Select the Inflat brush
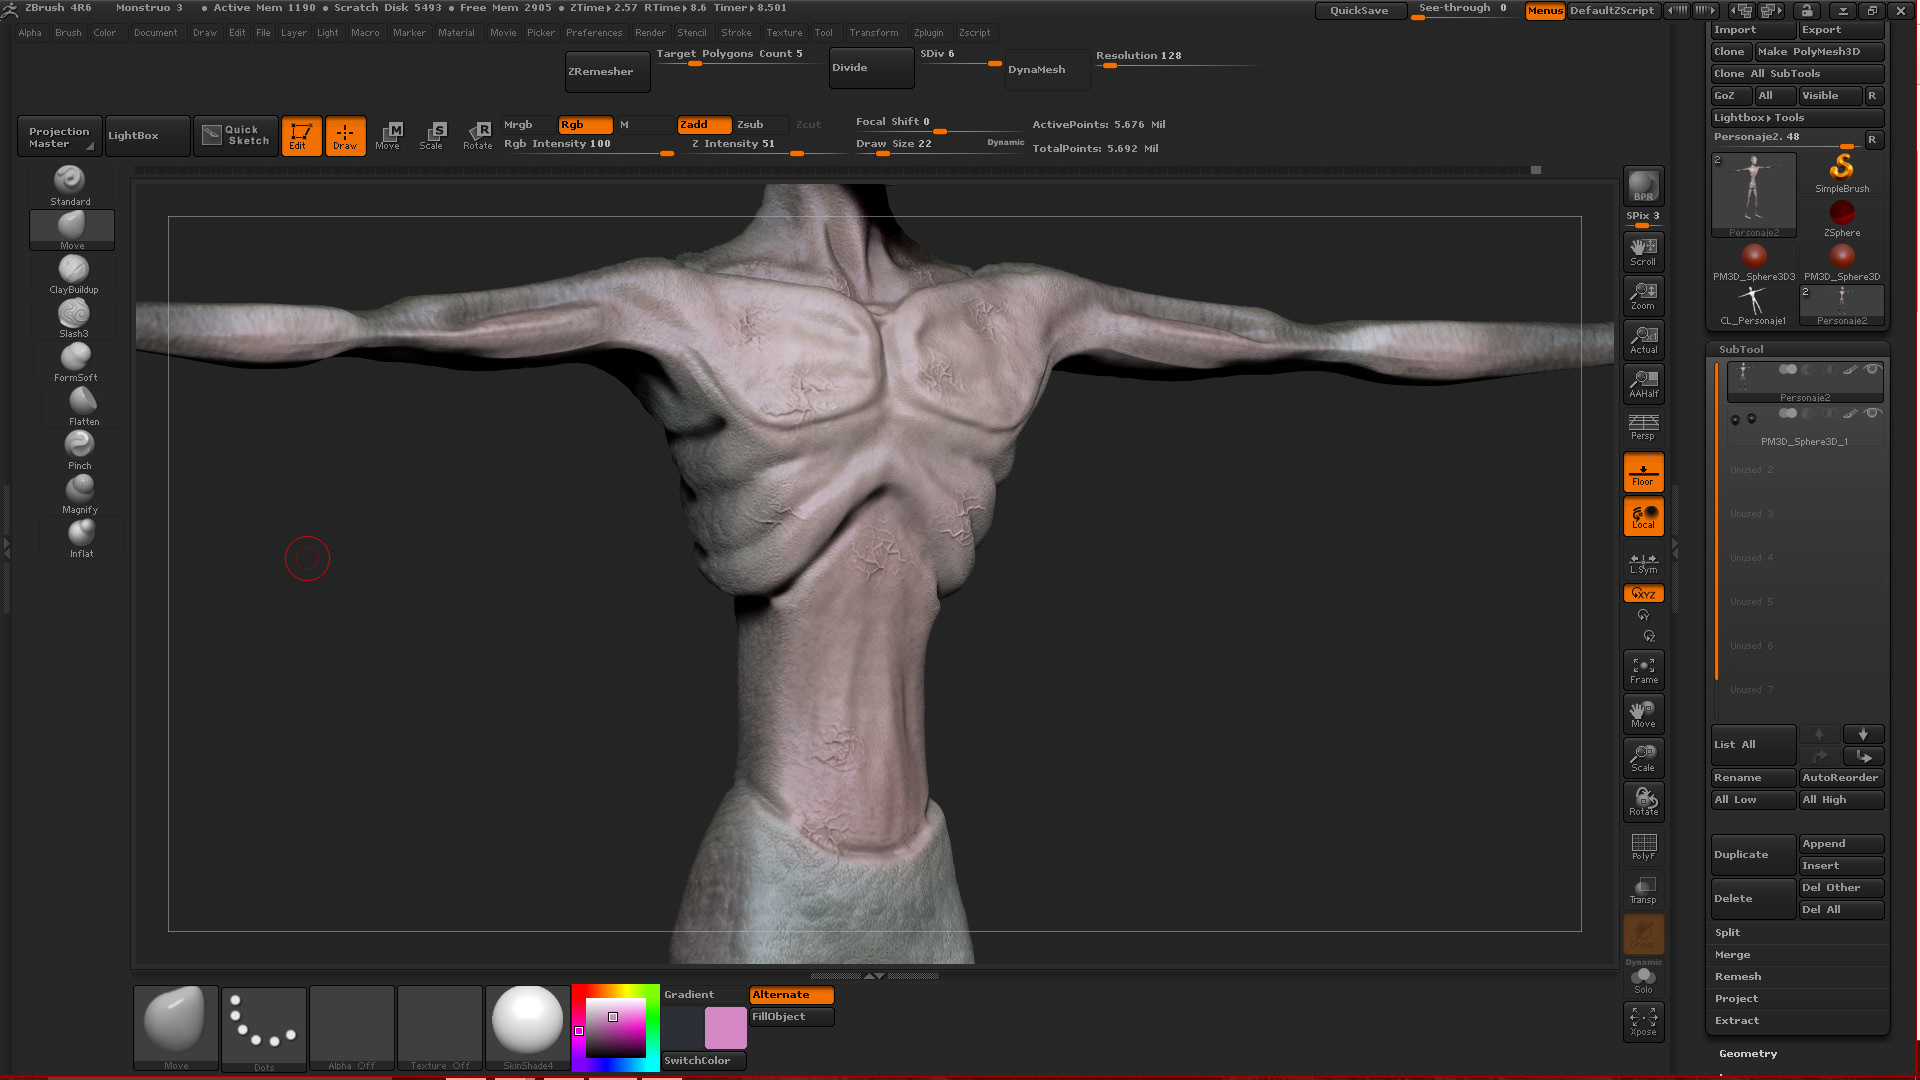 tap(81, 533)
